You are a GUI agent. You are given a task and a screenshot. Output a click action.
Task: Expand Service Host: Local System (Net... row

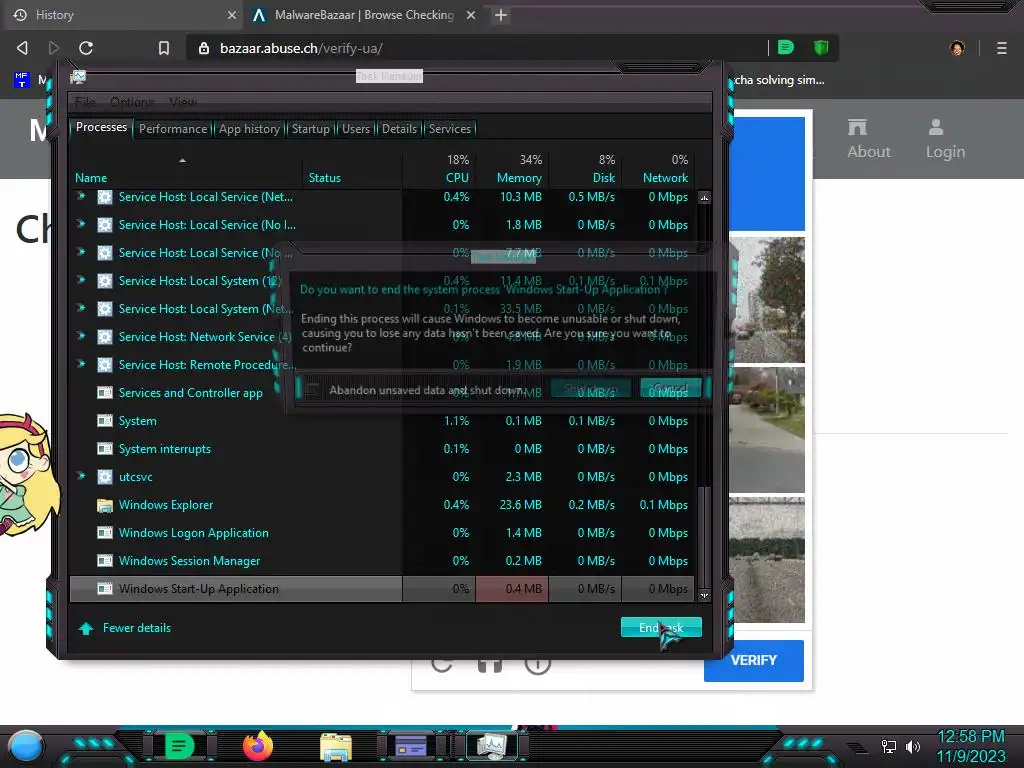point(81,308)
